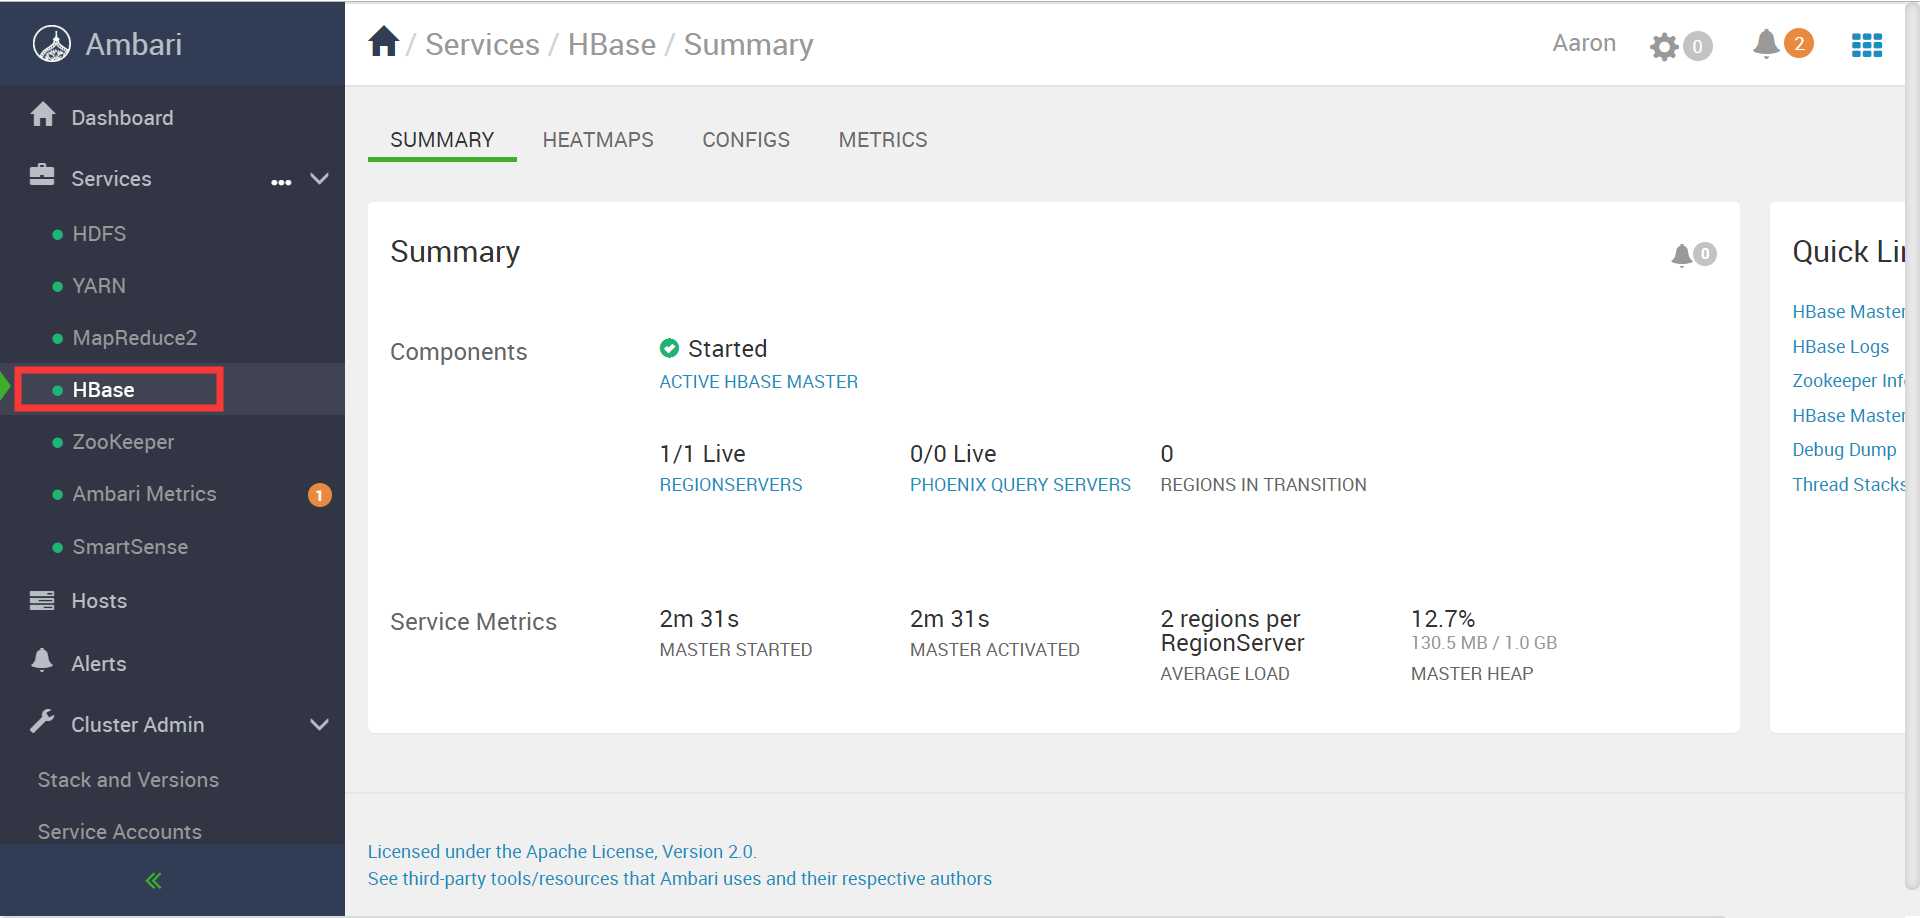Click the Dashboard house icon in the sidebar
This screenshot has height=918, width=1920.
(43, 115)
